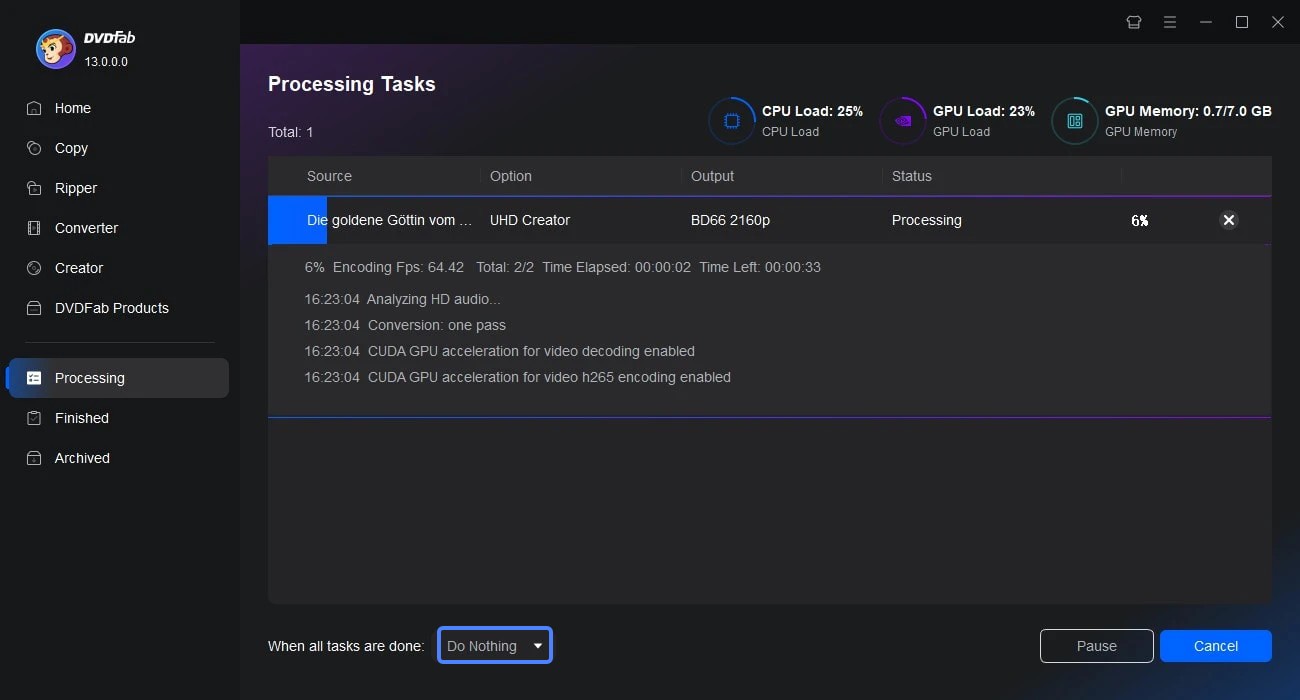This screenshot has width=1300, height=700.
Task: Open the Creator module
Action: click(x=76, y=268)
